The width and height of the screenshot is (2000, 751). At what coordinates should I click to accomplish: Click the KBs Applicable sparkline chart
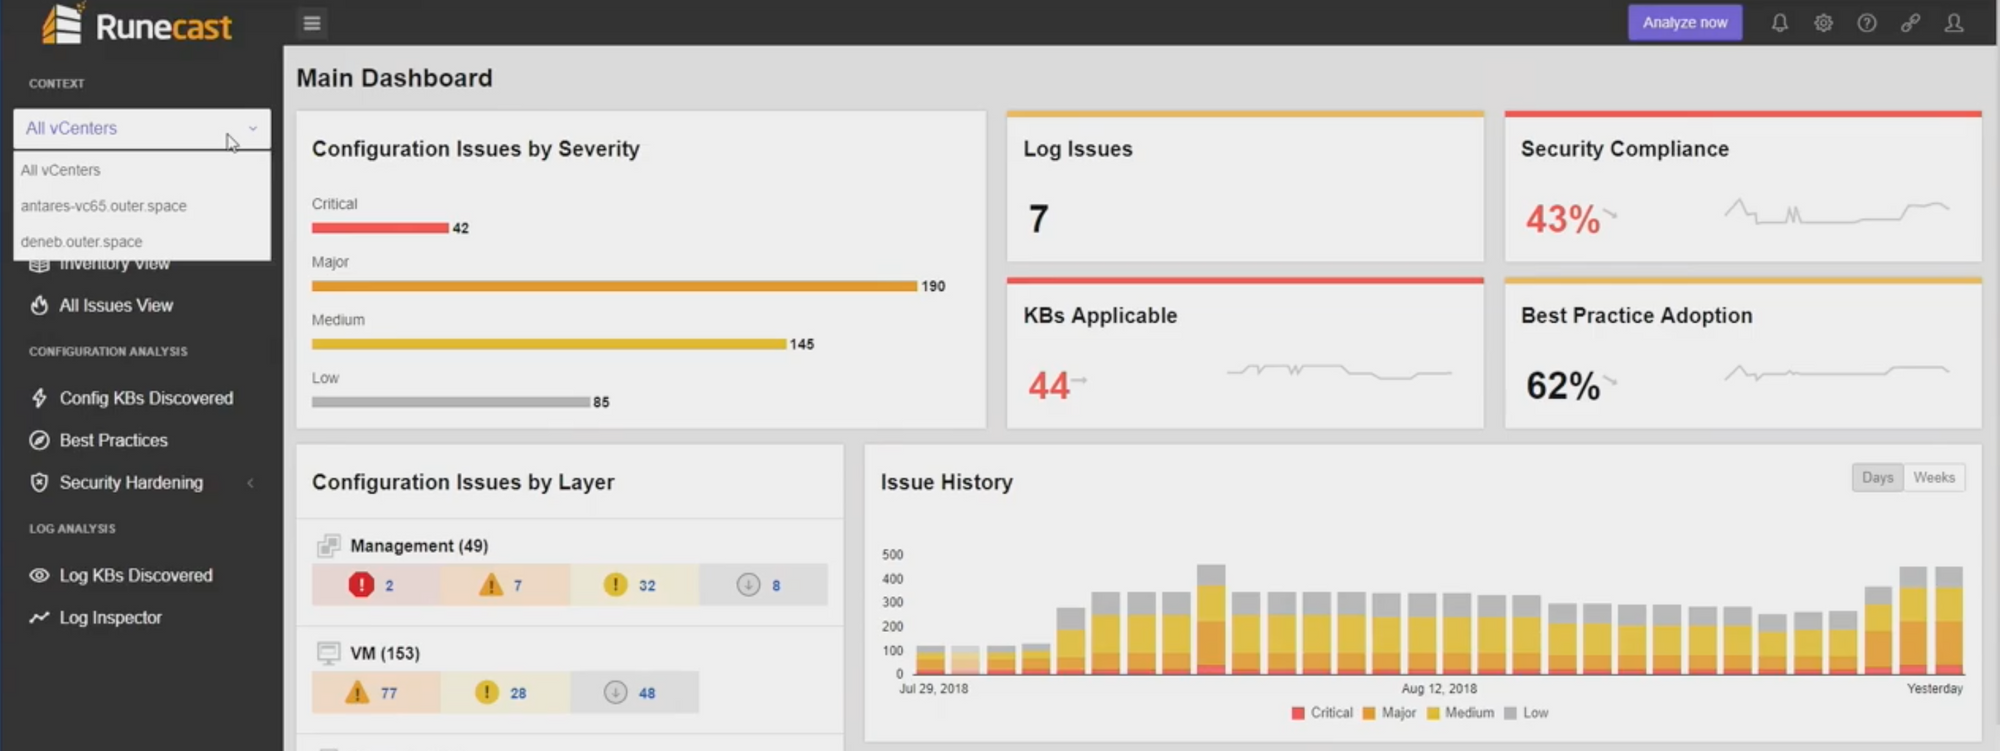coord(1340,371)
